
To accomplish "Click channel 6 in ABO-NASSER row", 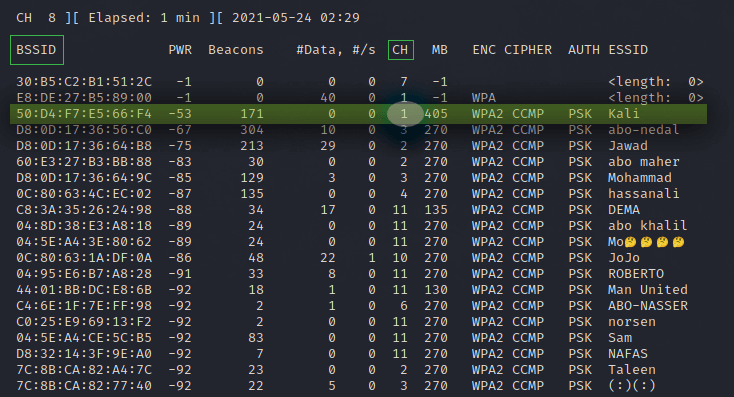I will 404,306.
